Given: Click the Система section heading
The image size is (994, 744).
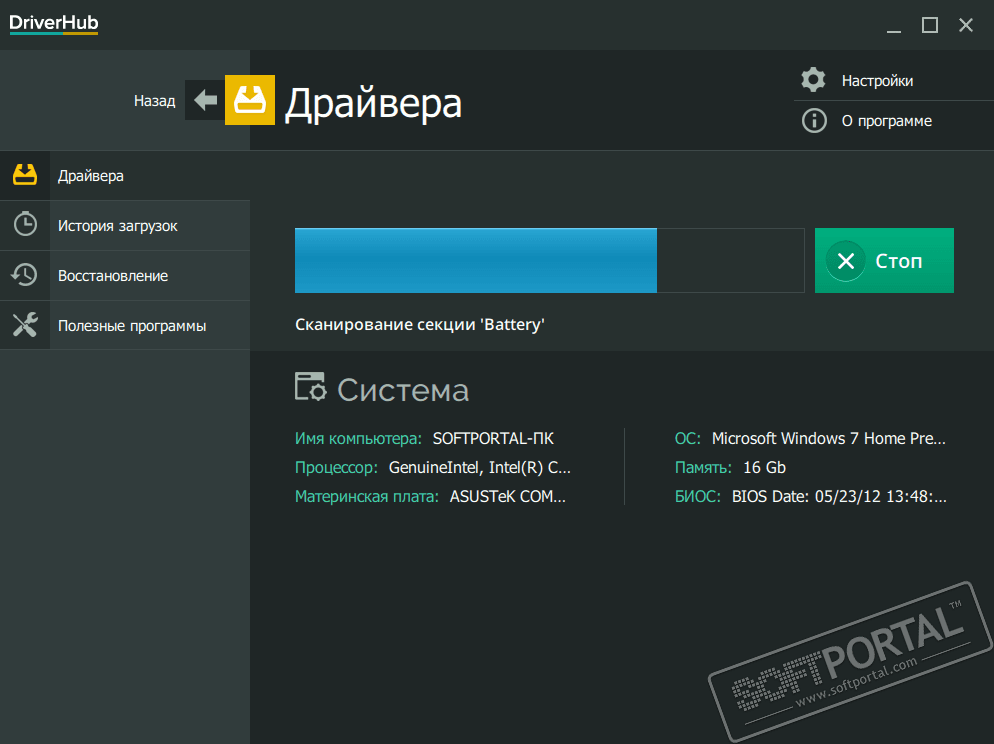Looking at the screenshot, I should (403, 390).
